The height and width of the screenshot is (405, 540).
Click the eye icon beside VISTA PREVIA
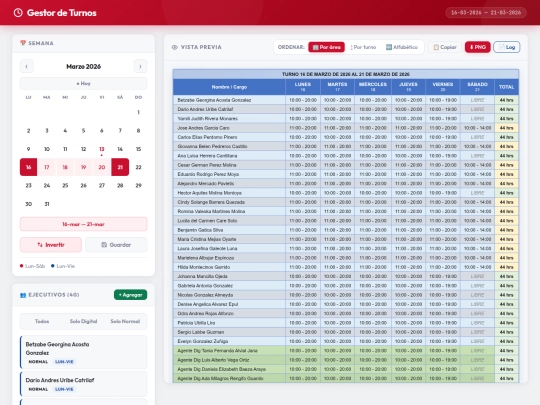(x=175, y=47)
